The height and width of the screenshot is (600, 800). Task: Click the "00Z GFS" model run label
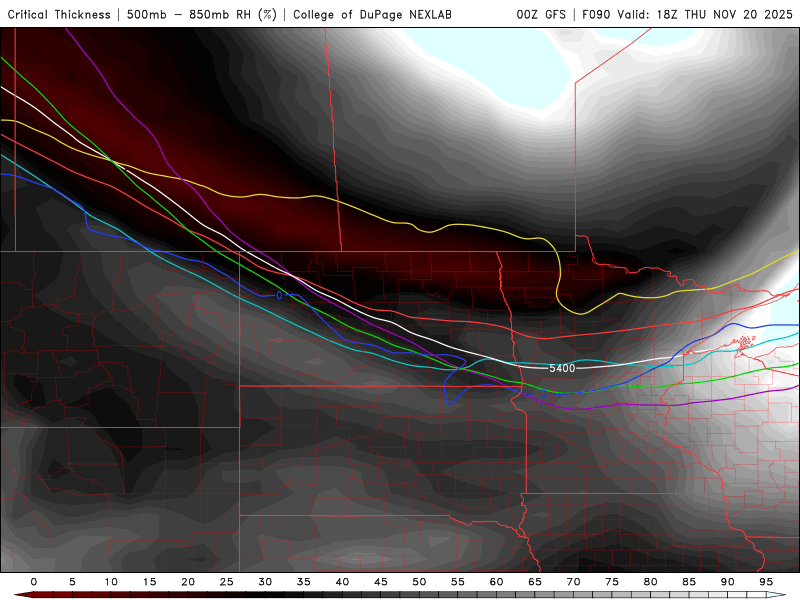coord(541,15)
